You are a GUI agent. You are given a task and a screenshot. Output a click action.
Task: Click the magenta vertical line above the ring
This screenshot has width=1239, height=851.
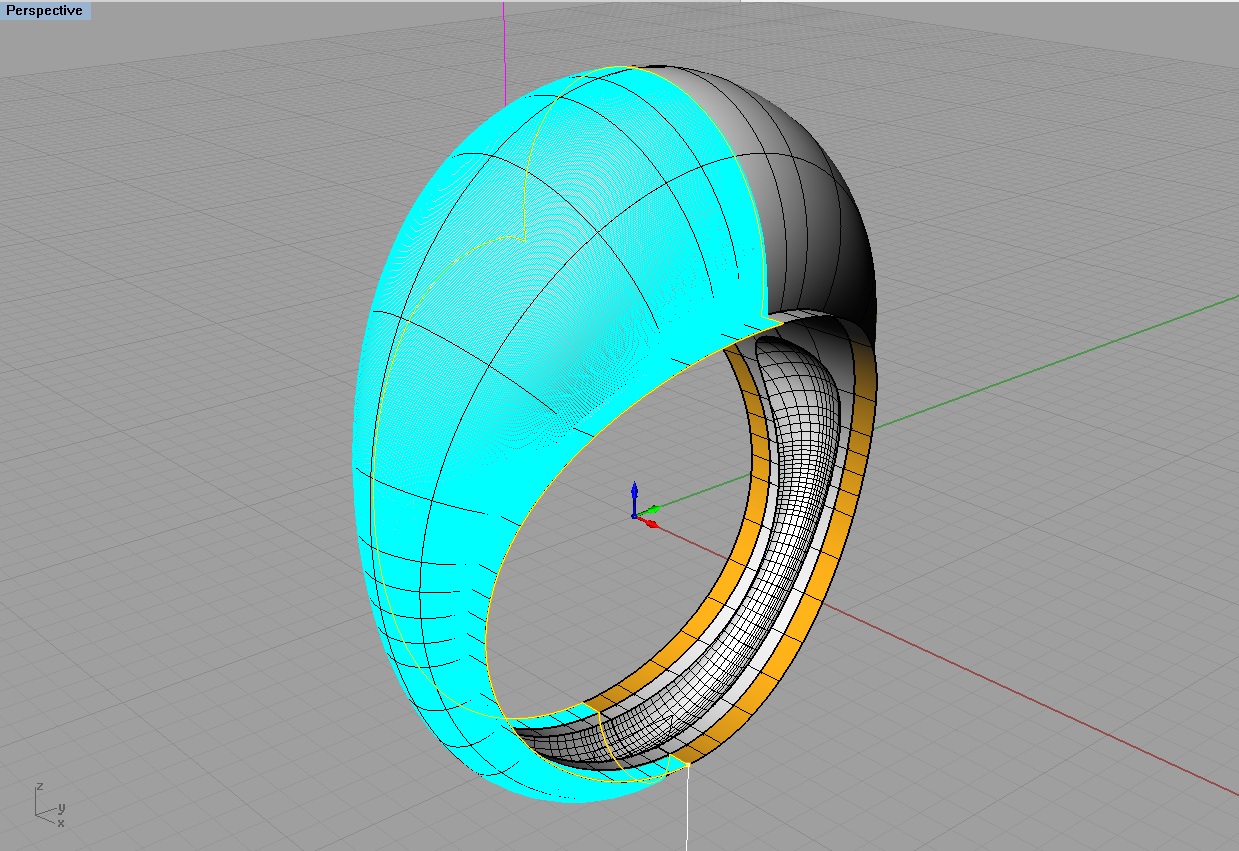(x=504, y=50)
